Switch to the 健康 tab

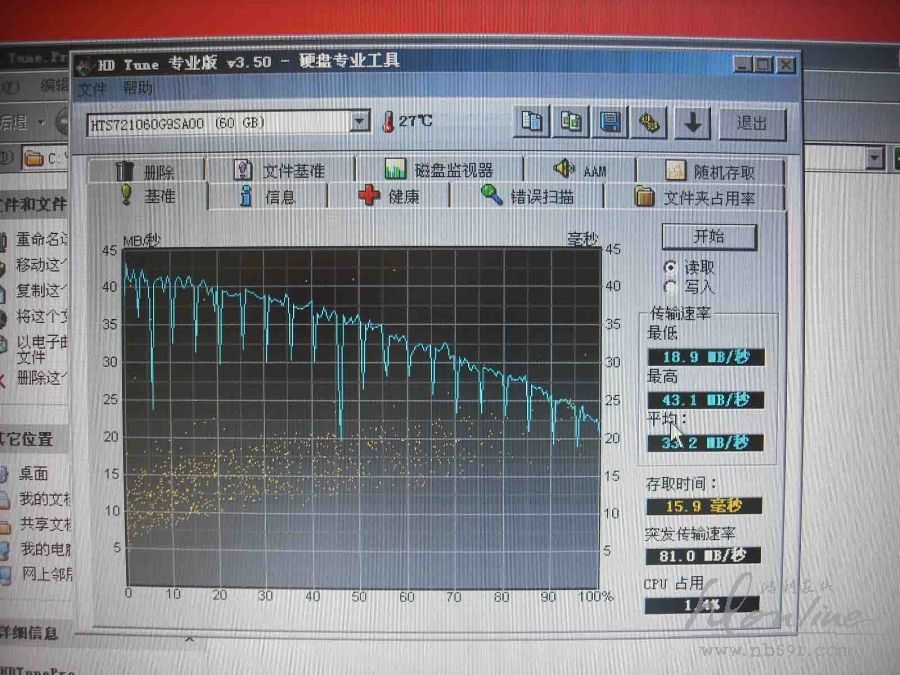[x=389, y=196]
